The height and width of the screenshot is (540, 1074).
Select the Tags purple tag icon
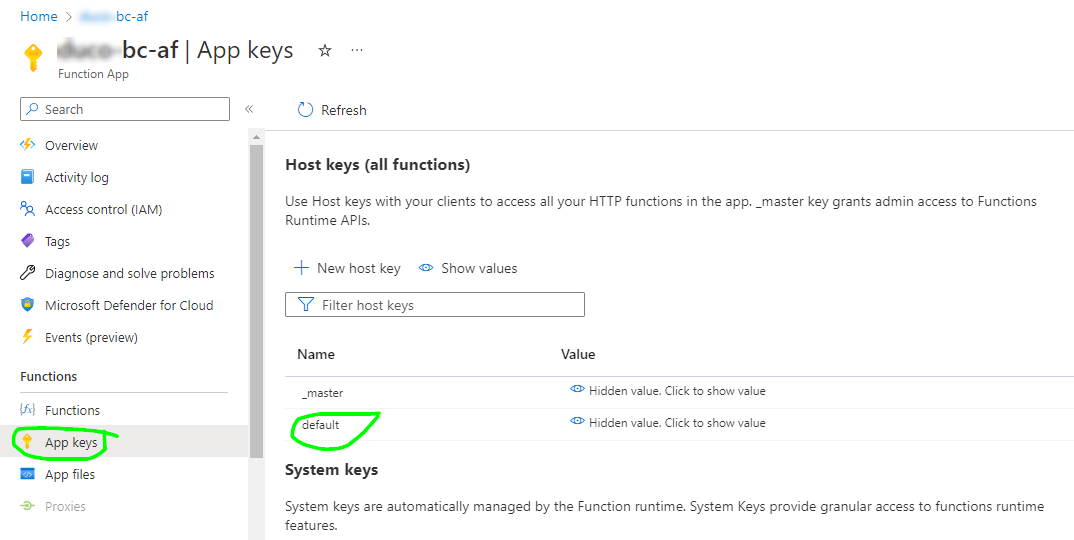click(x=27, y=241)
